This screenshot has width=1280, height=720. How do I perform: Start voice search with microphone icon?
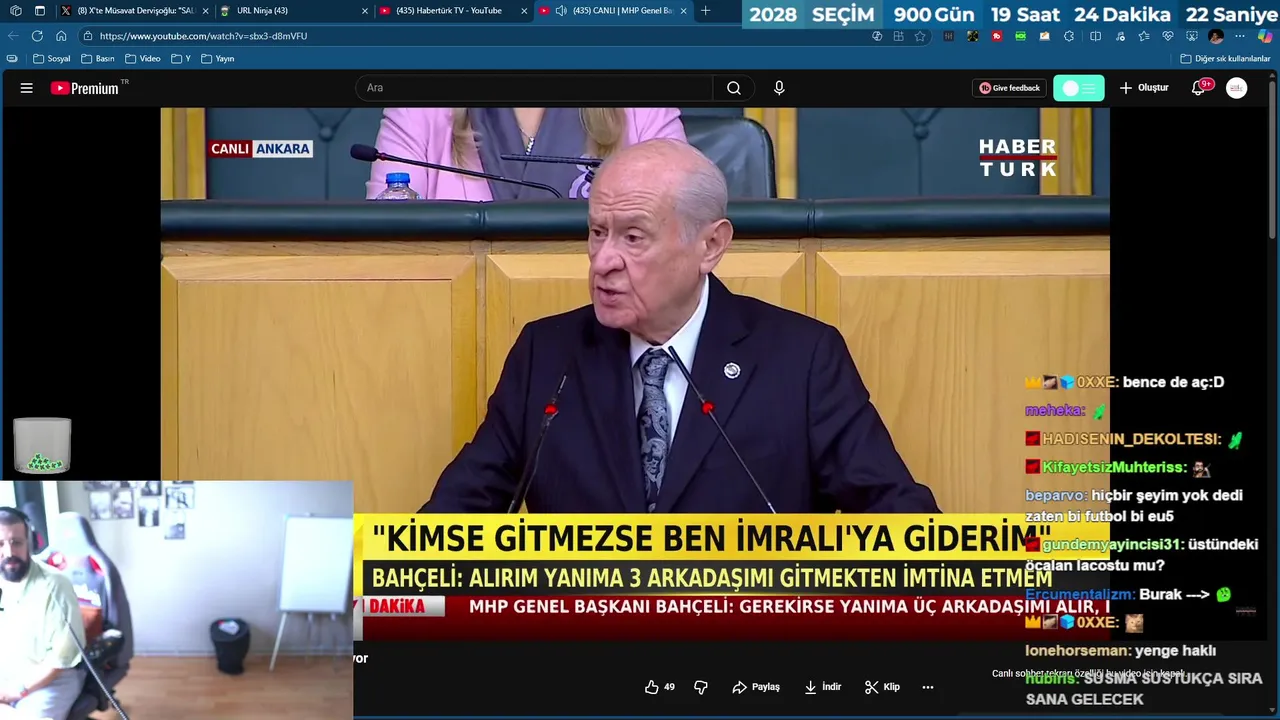pos(779,88)
